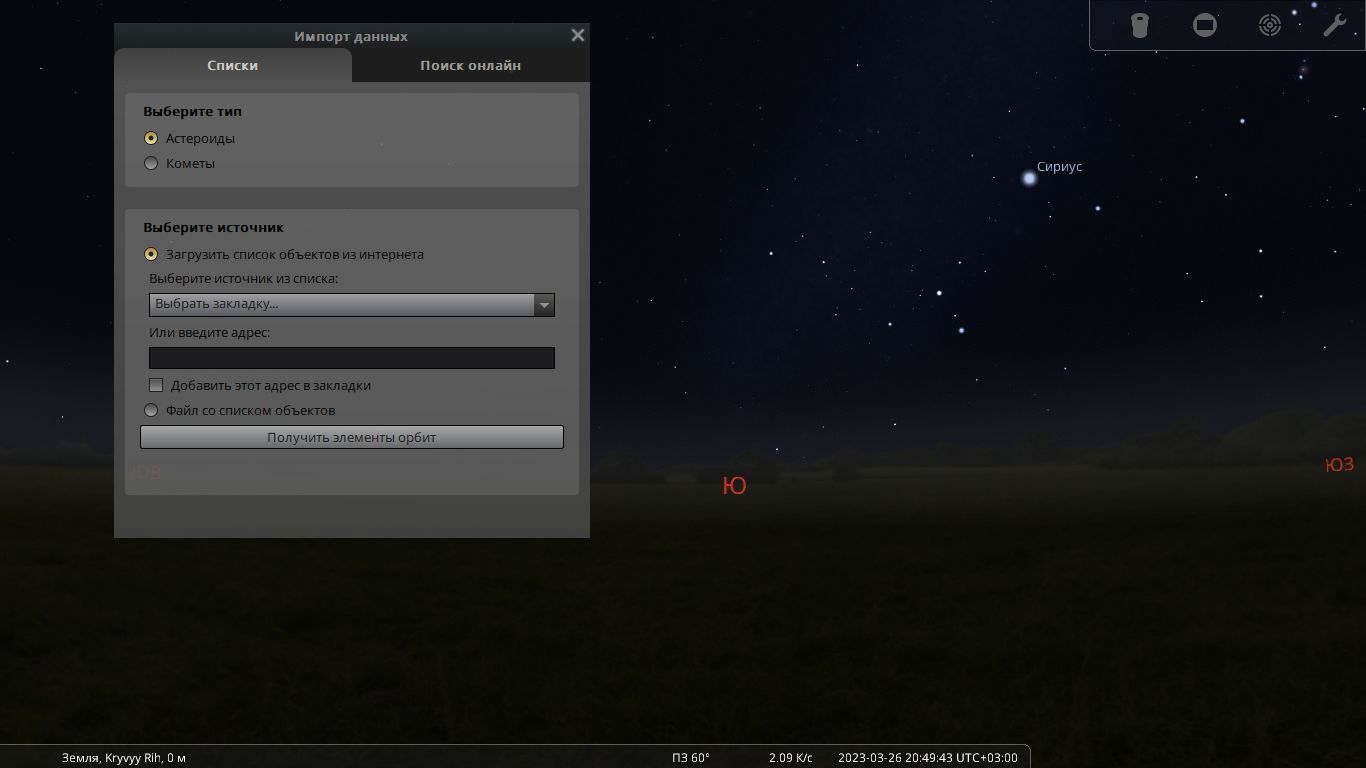Open oculars configuration with the wrench icon

click(x=1335, y=25)
